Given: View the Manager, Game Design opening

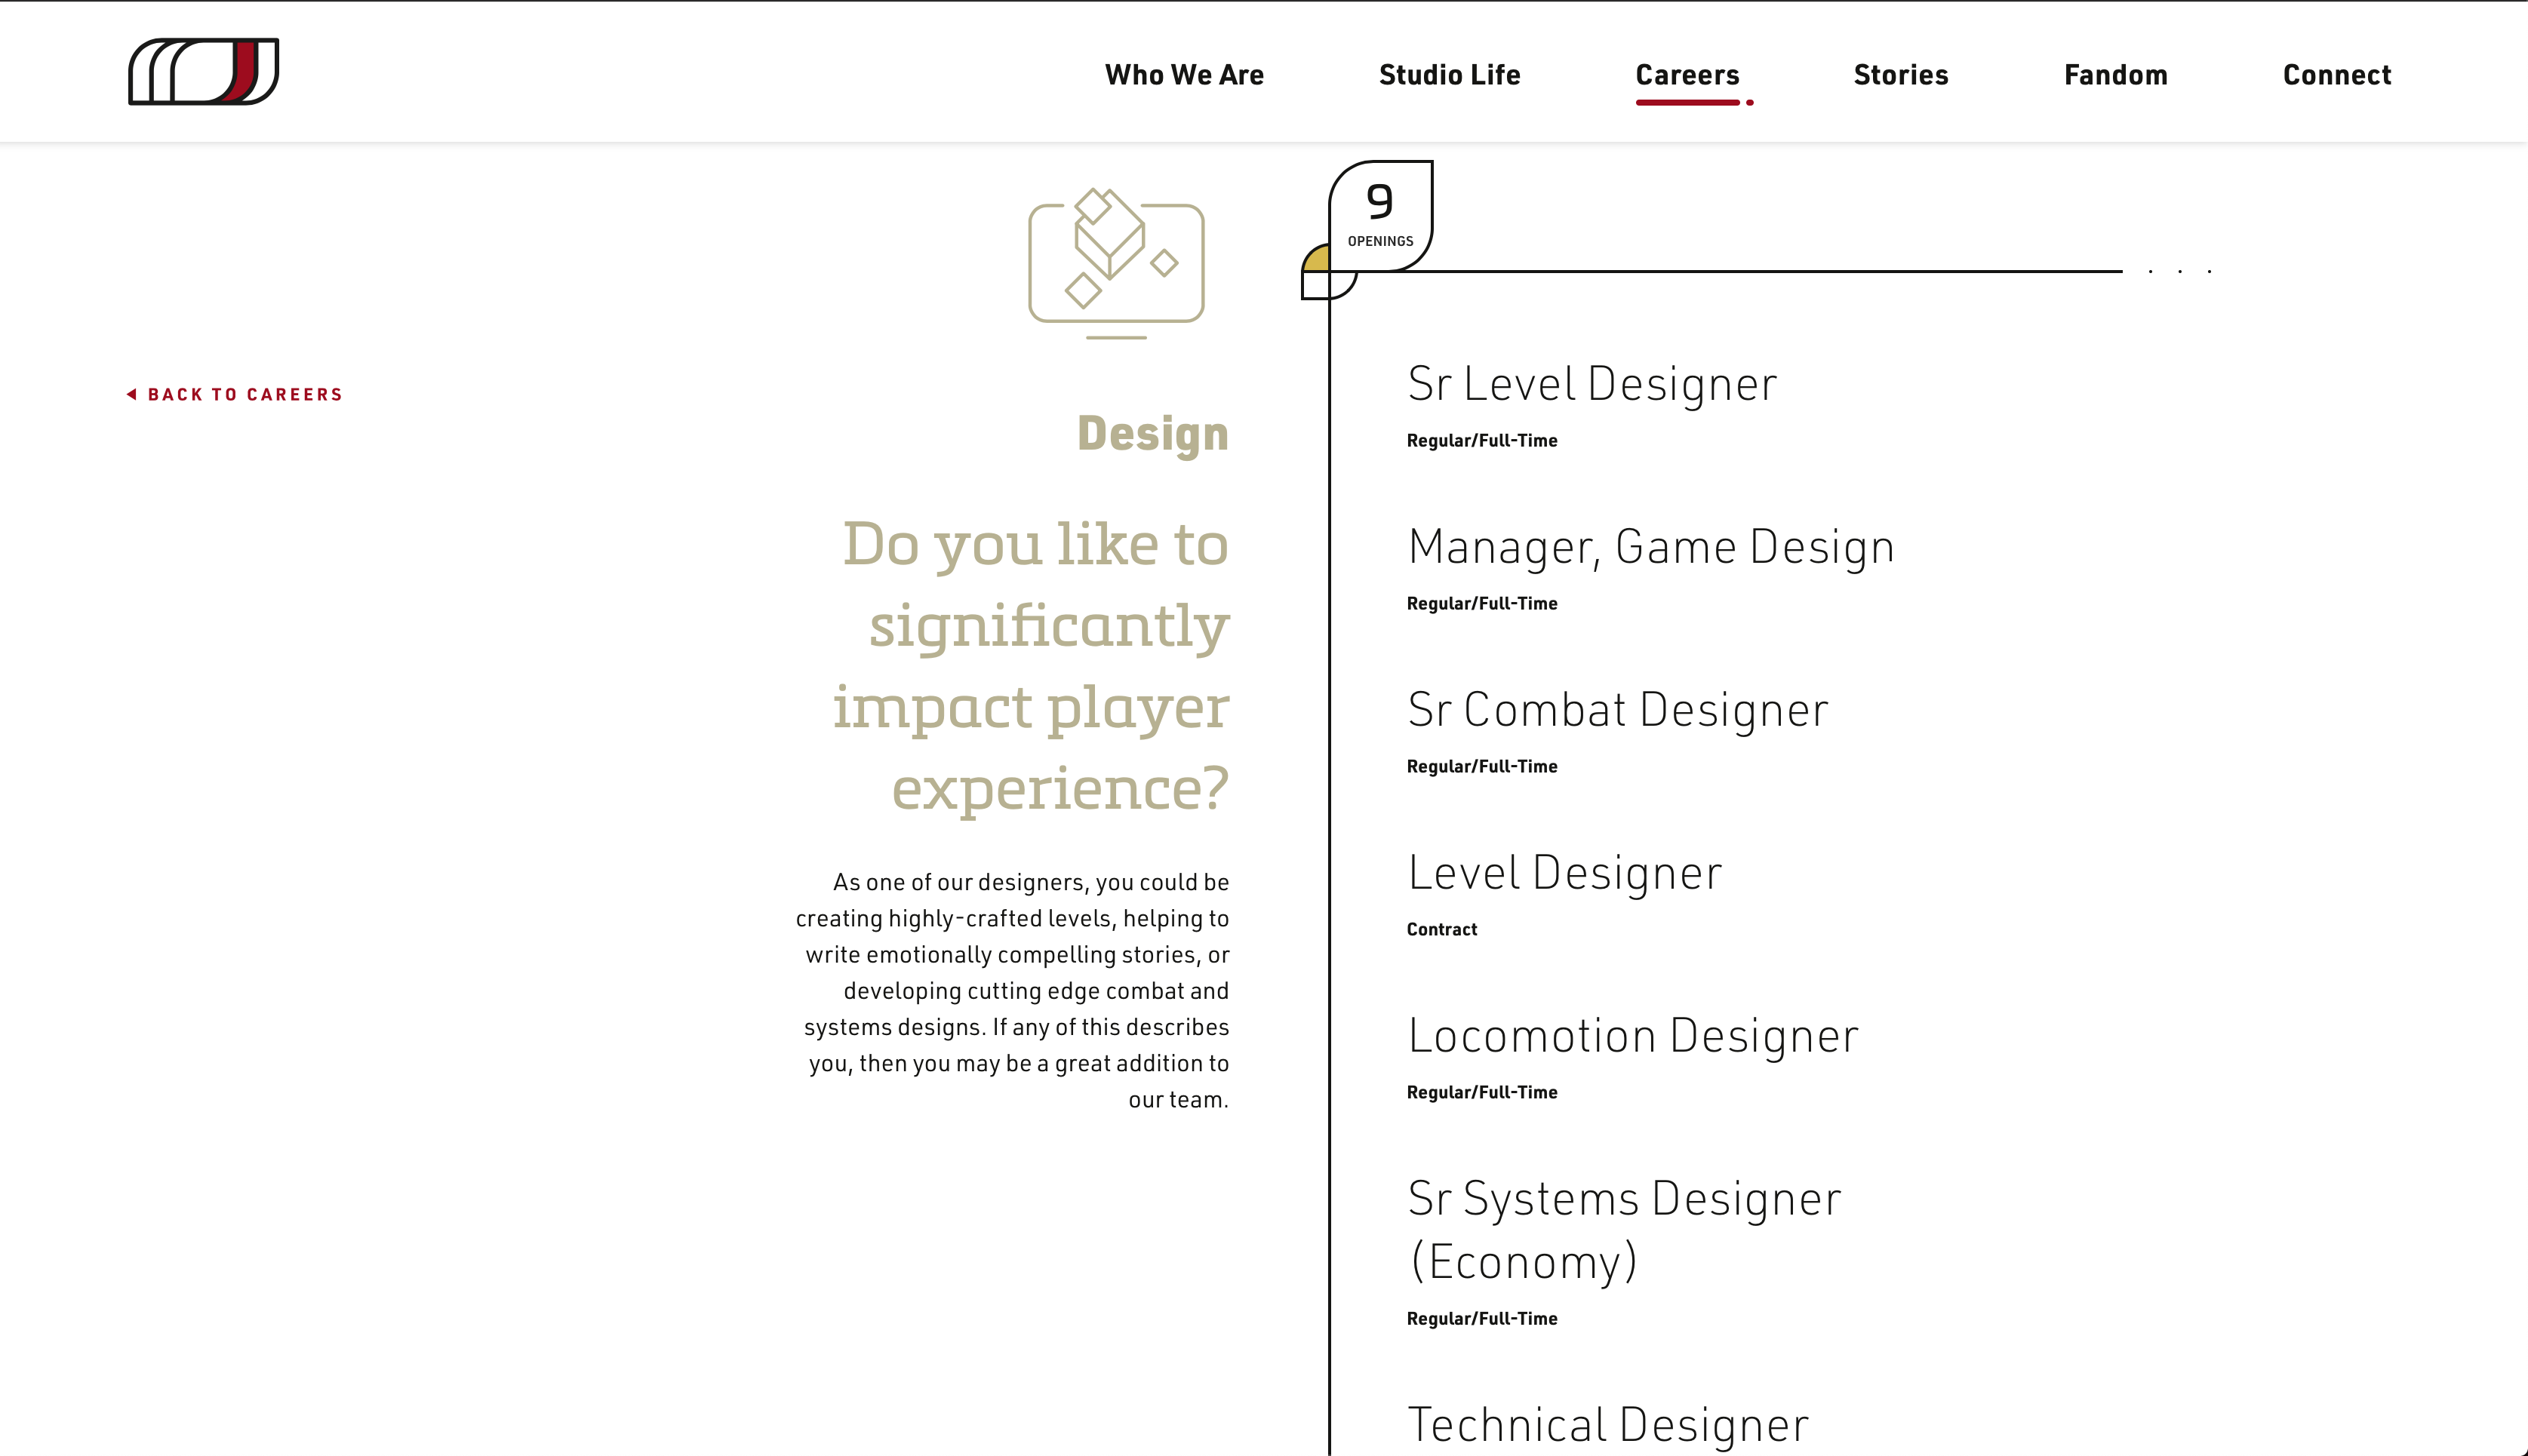Looking at the screenshot, I should (1650, 547).
